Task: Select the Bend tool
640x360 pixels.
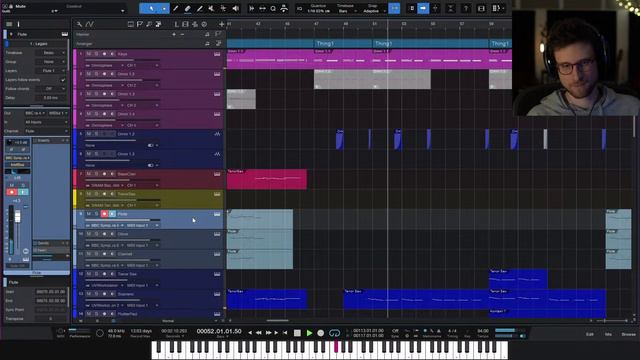Action: (223, 8)
